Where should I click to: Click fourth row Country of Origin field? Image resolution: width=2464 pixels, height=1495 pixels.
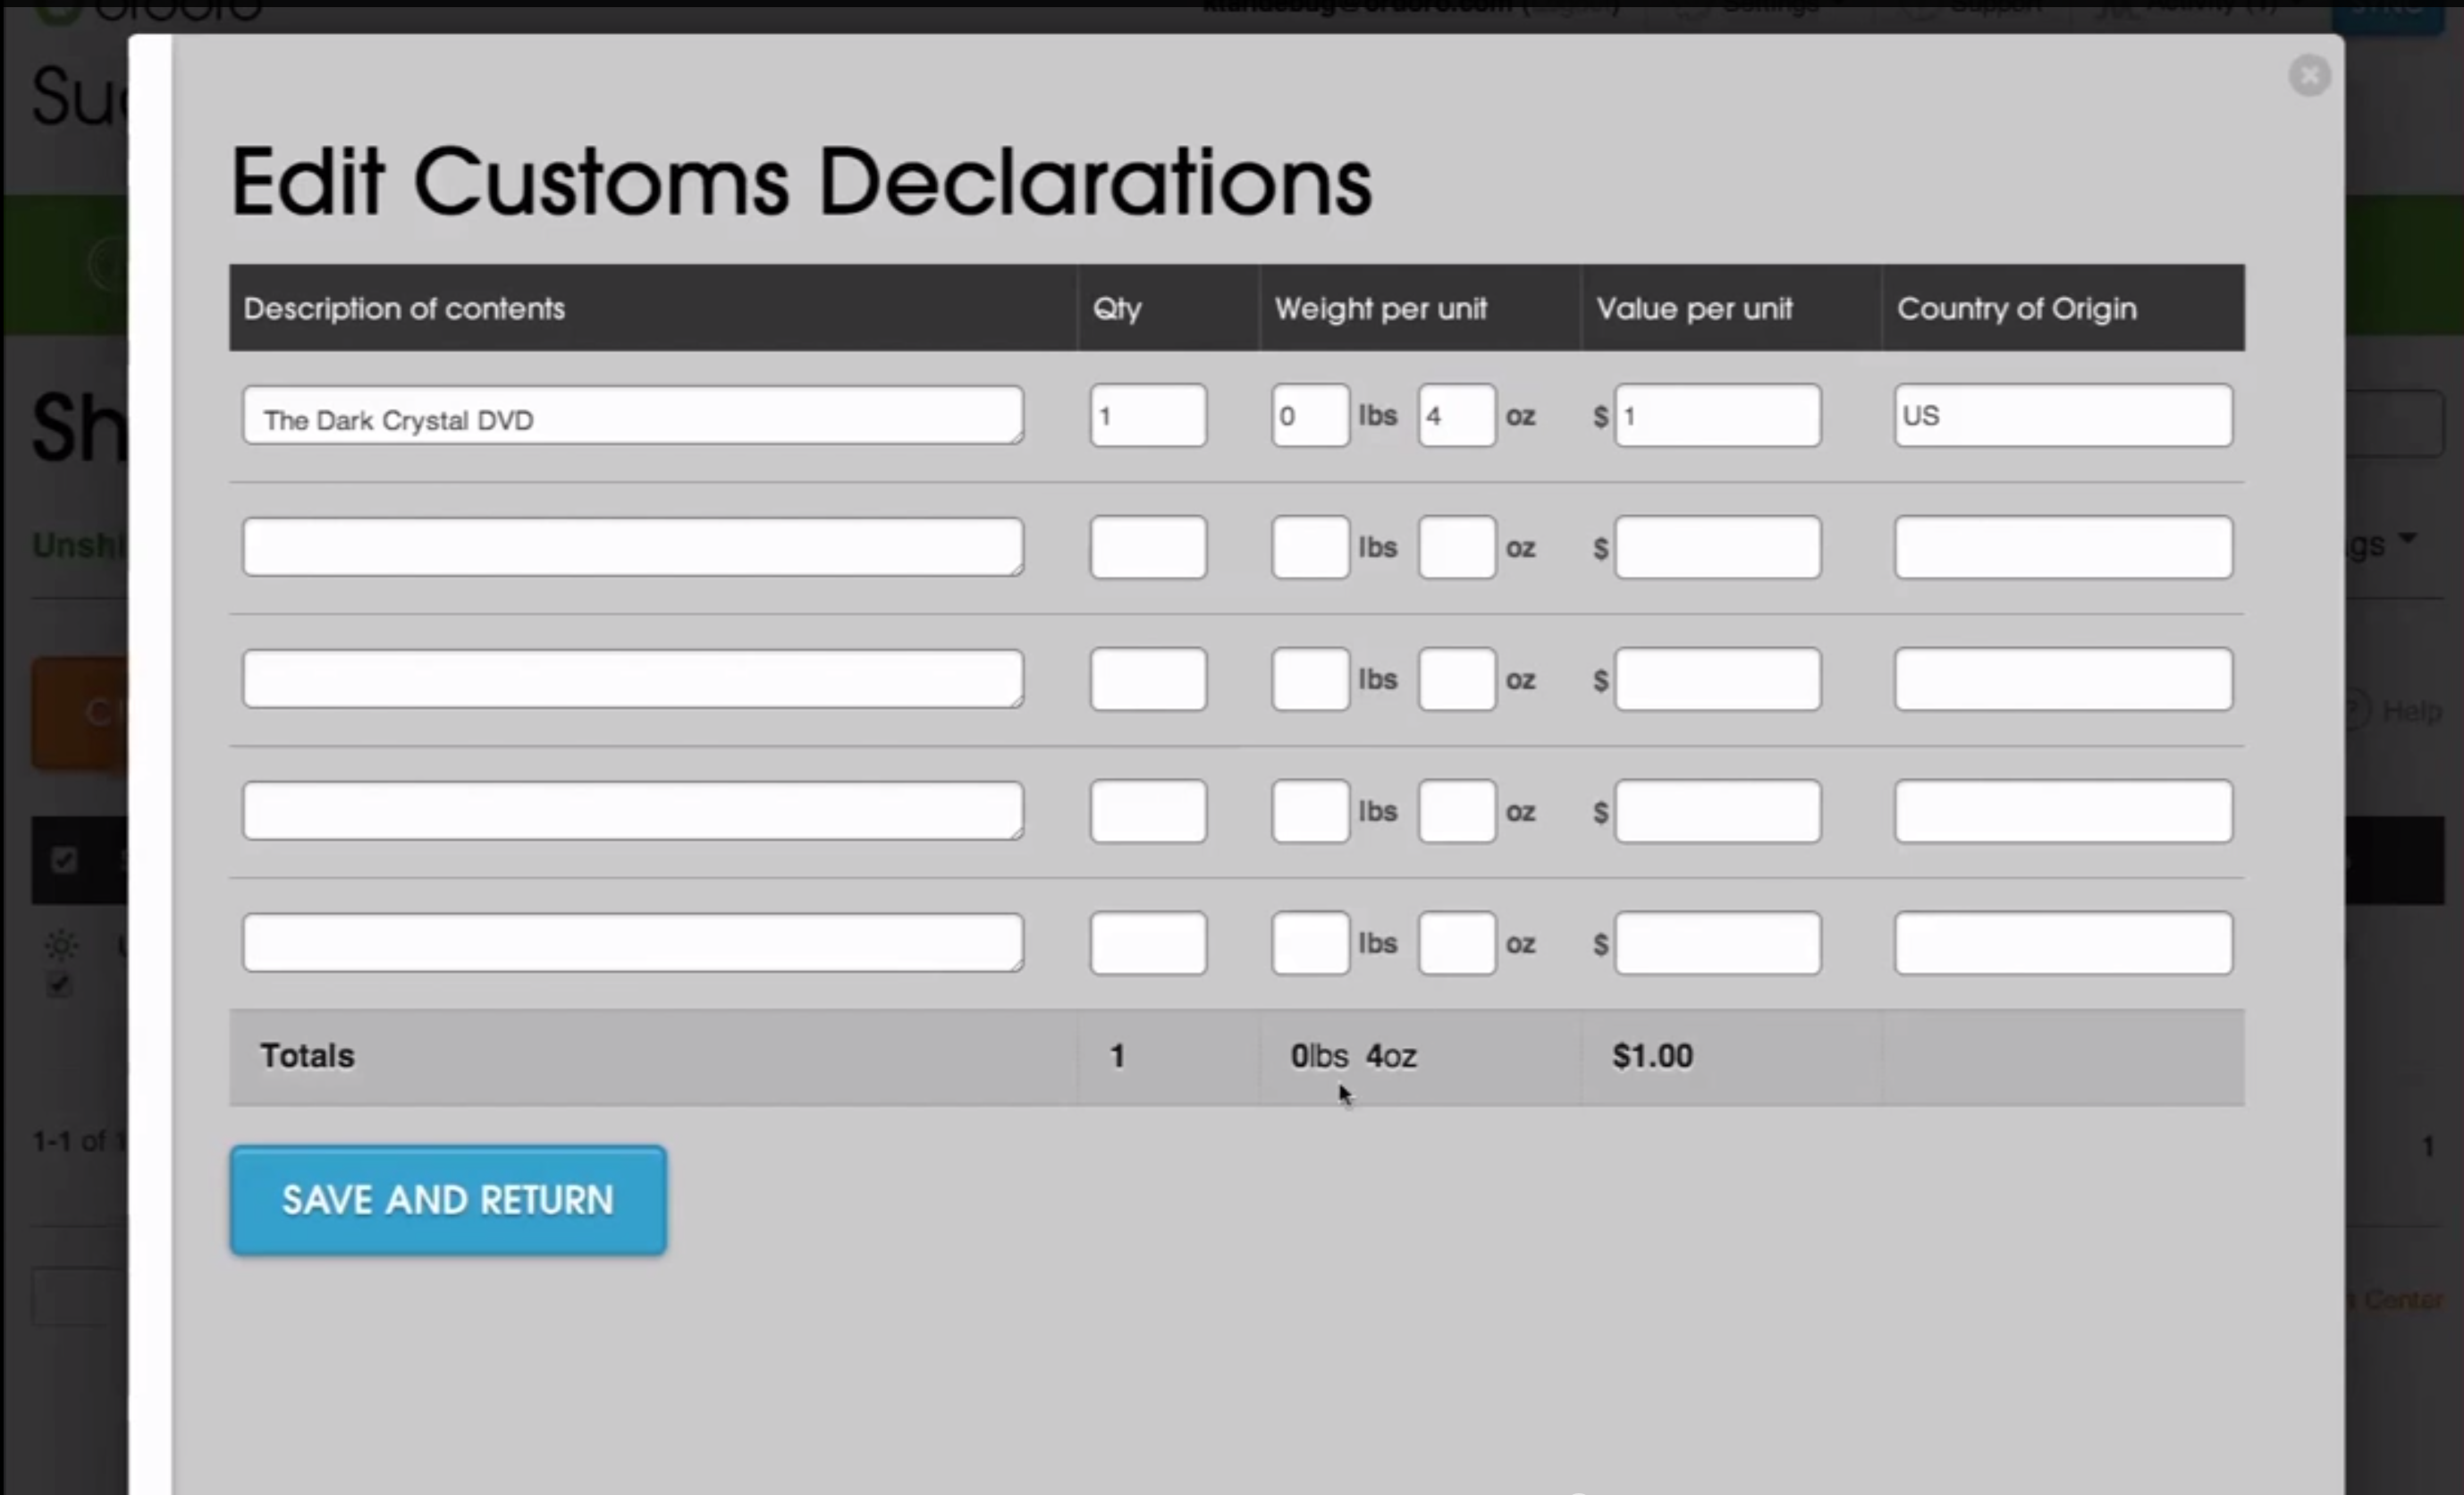point(2062,812)
